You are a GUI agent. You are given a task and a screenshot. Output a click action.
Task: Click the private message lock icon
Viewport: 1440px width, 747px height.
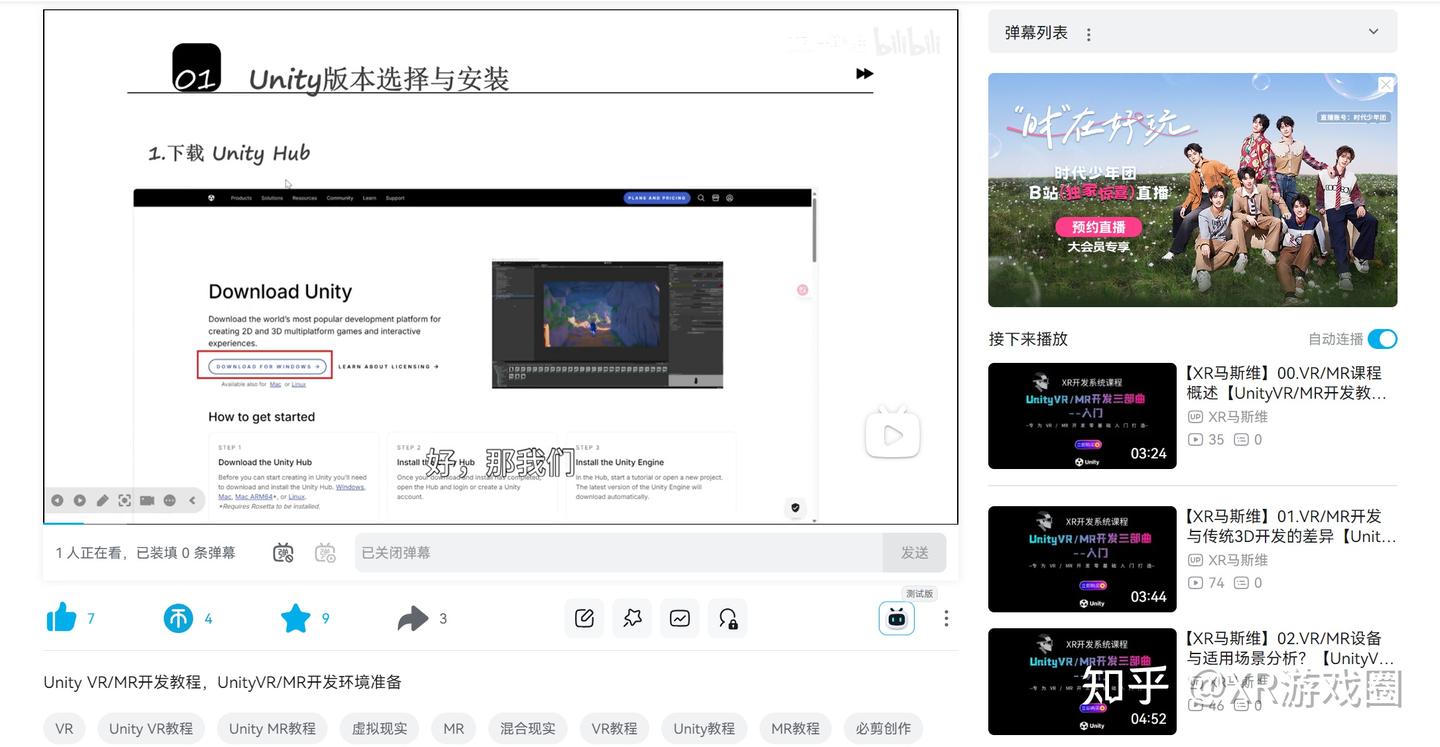(728, 617)
